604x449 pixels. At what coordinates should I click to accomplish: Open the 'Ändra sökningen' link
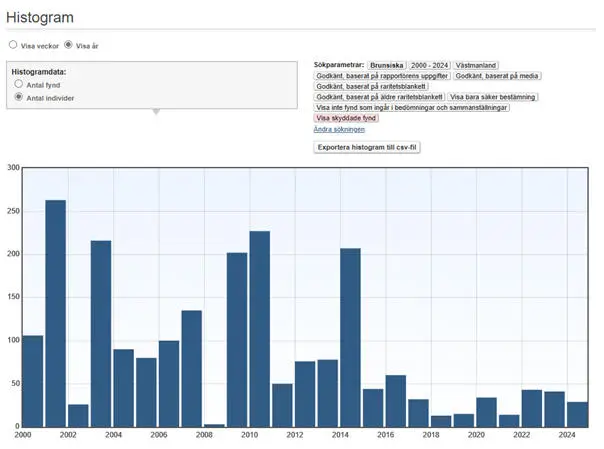(339, 129)
